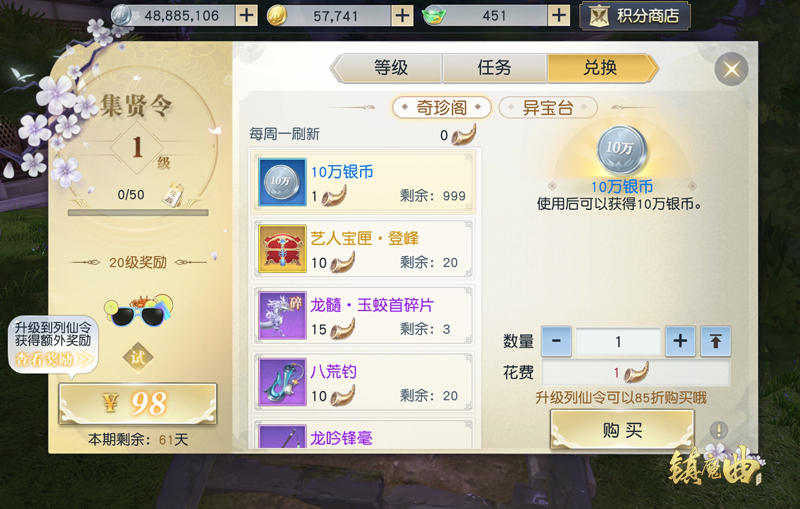
Task: Select the 奇珍阁 sub-tab
Action: 441,108
